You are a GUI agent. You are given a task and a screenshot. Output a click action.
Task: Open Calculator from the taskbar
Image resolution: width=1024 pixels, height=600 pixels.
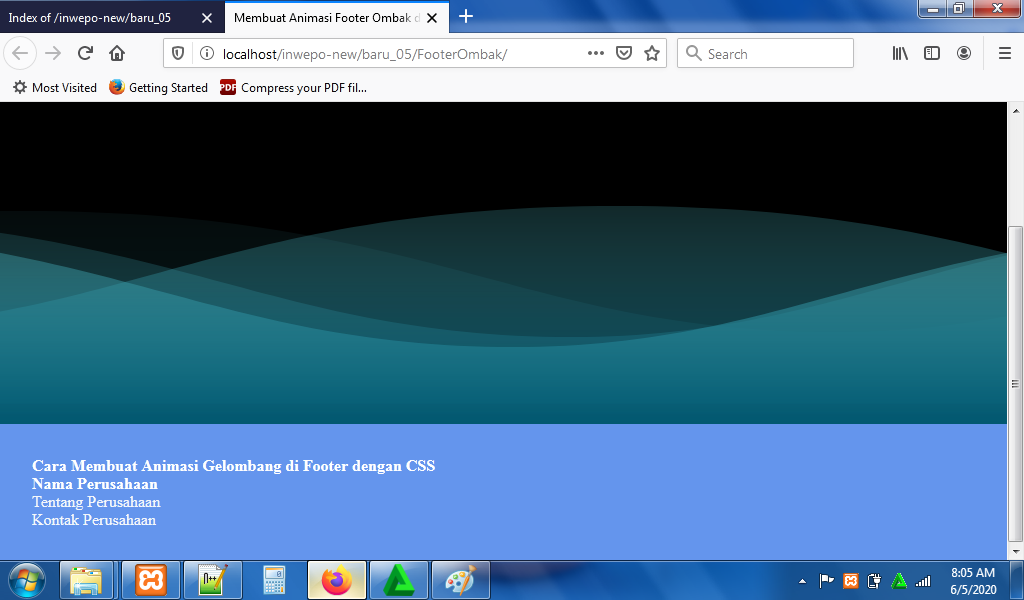point(274,580)
